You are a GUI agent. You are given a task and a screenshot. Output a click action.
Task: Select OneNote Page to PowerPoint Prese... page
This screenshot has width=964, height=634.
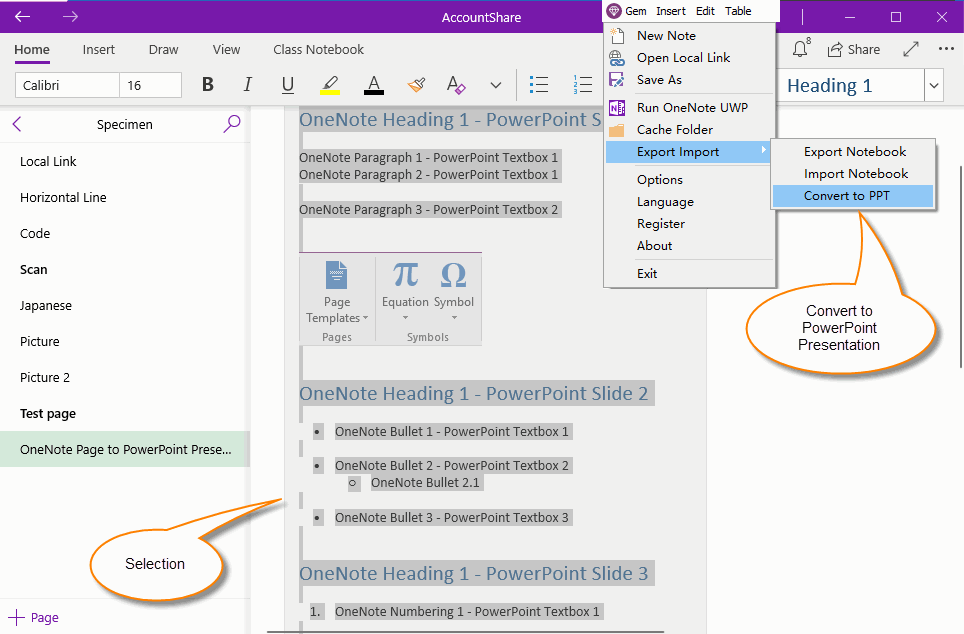(125, 450)
